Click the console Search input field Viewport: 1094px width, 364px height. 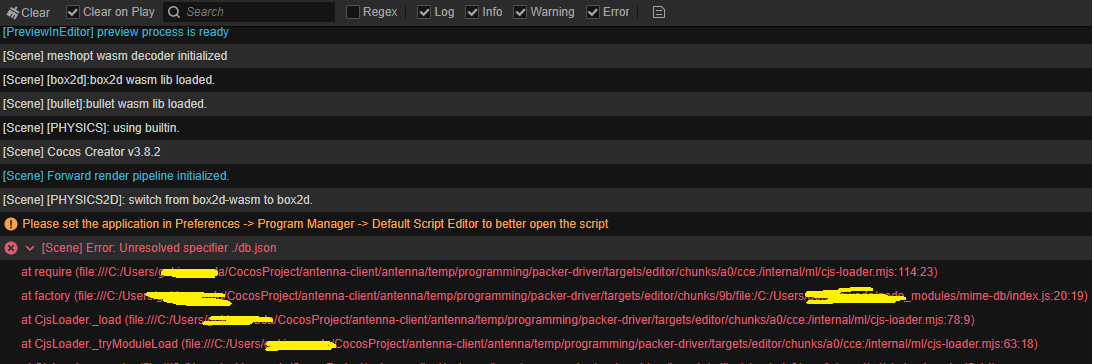[x=249, y=12]
